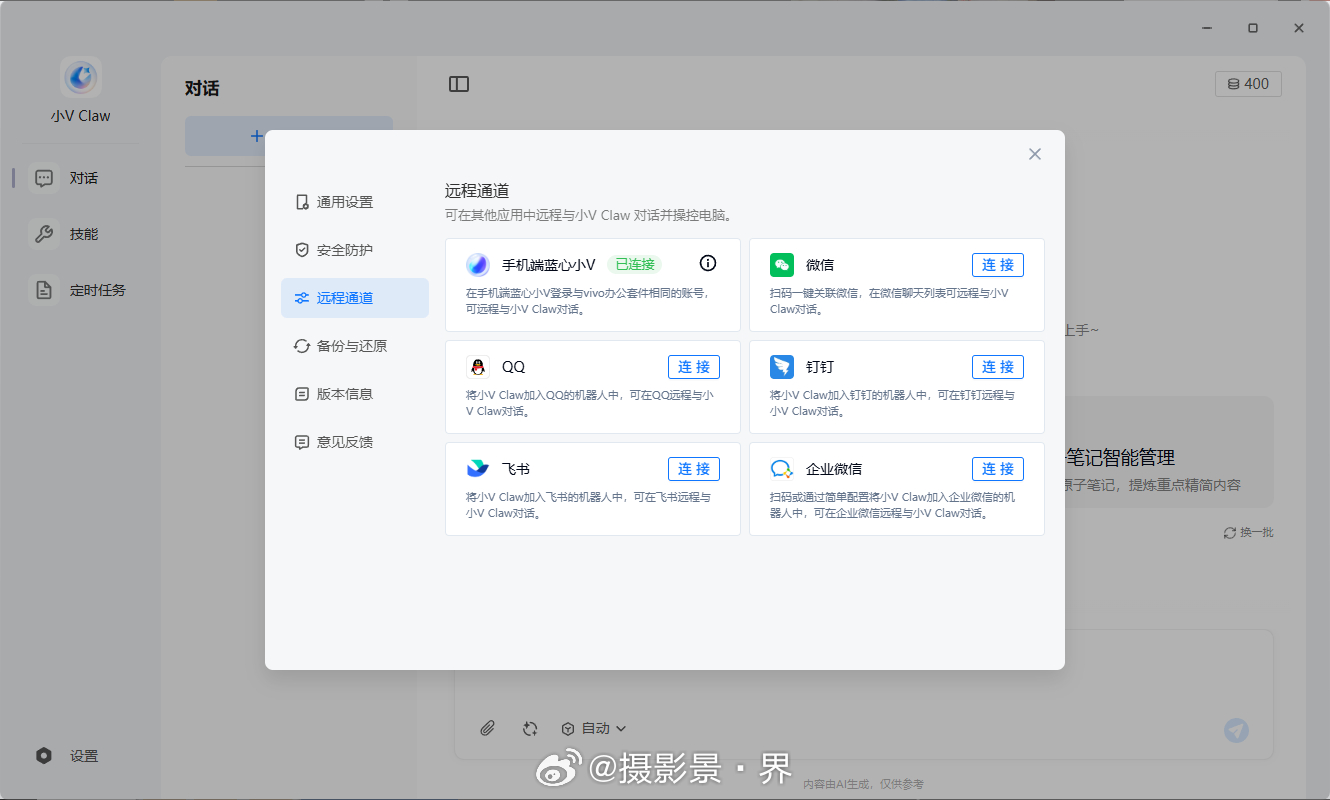Click the 对话 chat bubble icon

[x=44, y=178]
